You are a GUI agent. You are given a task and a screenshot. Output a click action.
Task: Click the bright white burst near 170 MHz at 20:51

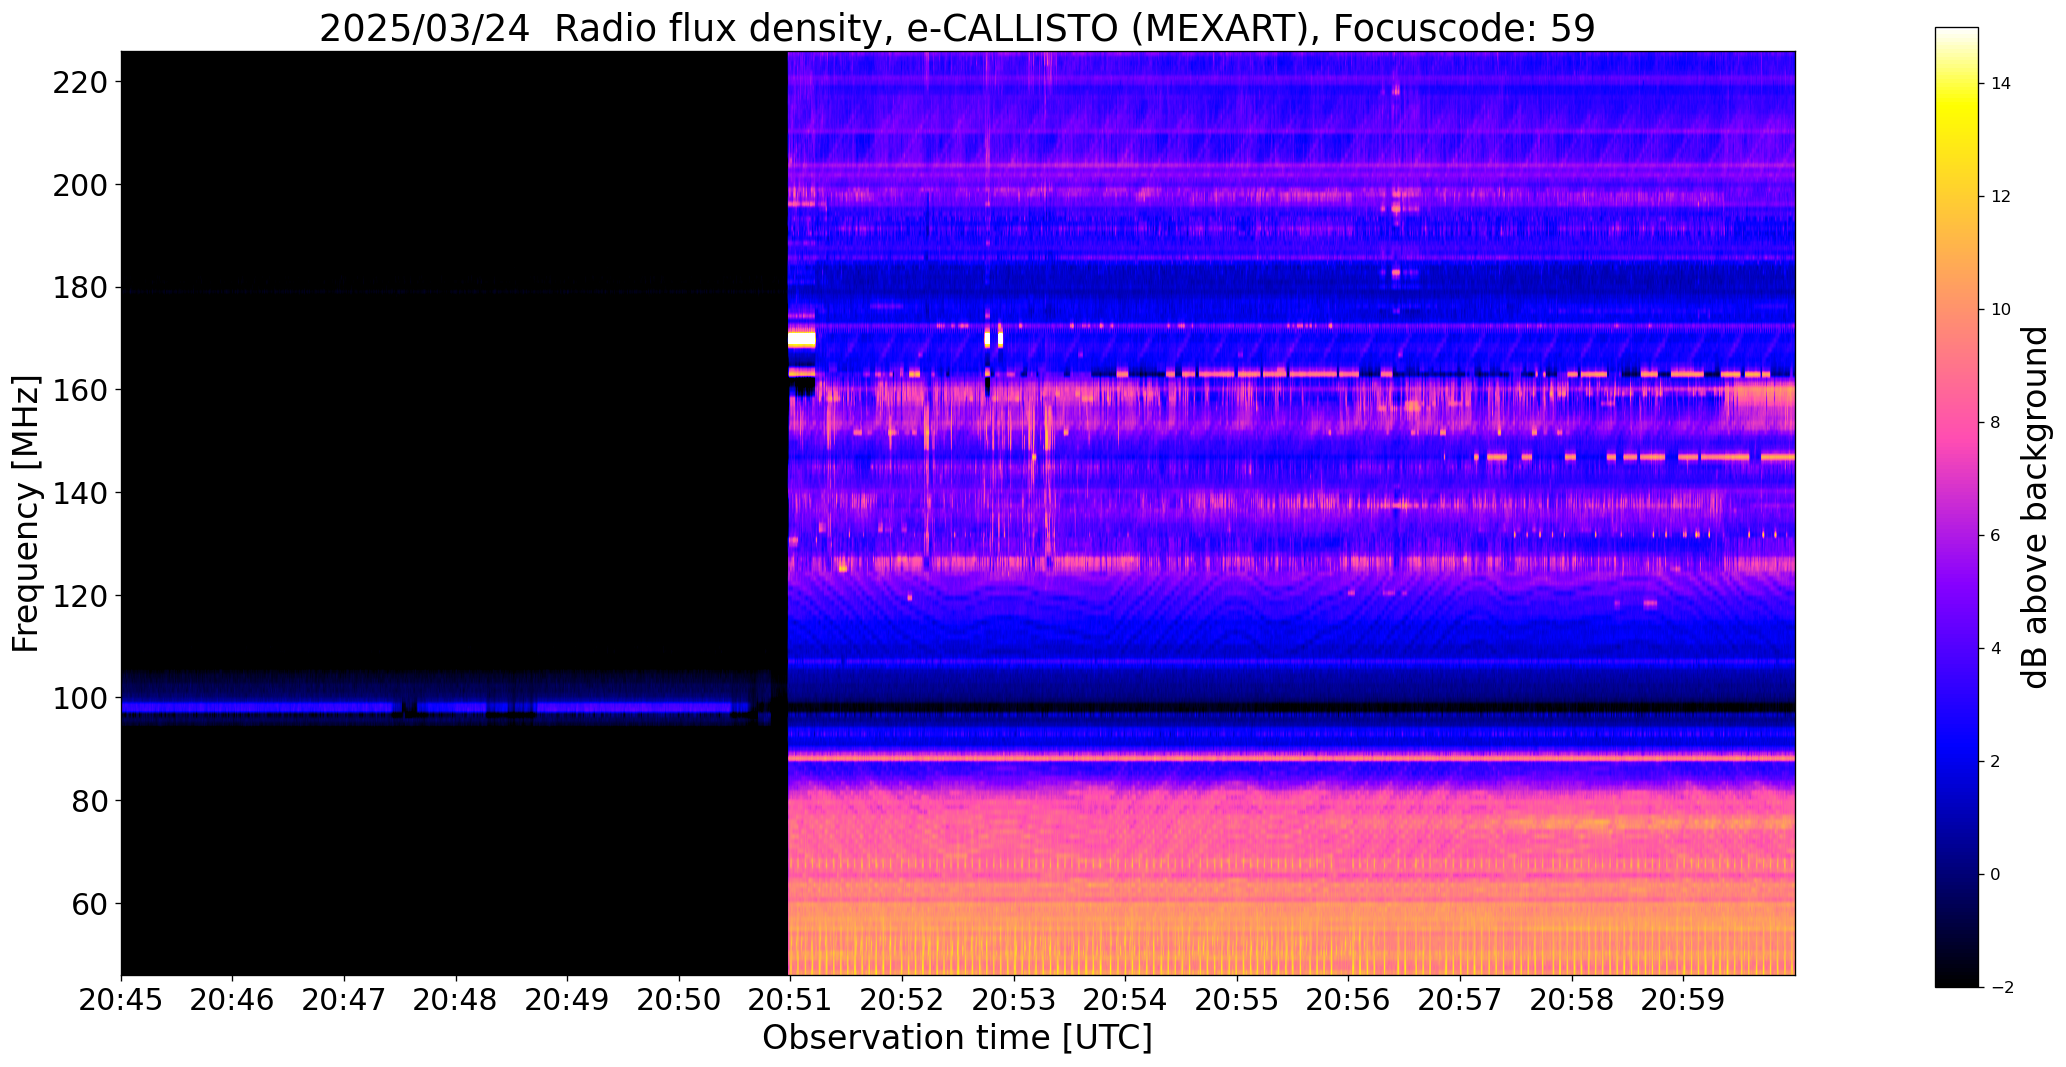[x=802, y=340]
